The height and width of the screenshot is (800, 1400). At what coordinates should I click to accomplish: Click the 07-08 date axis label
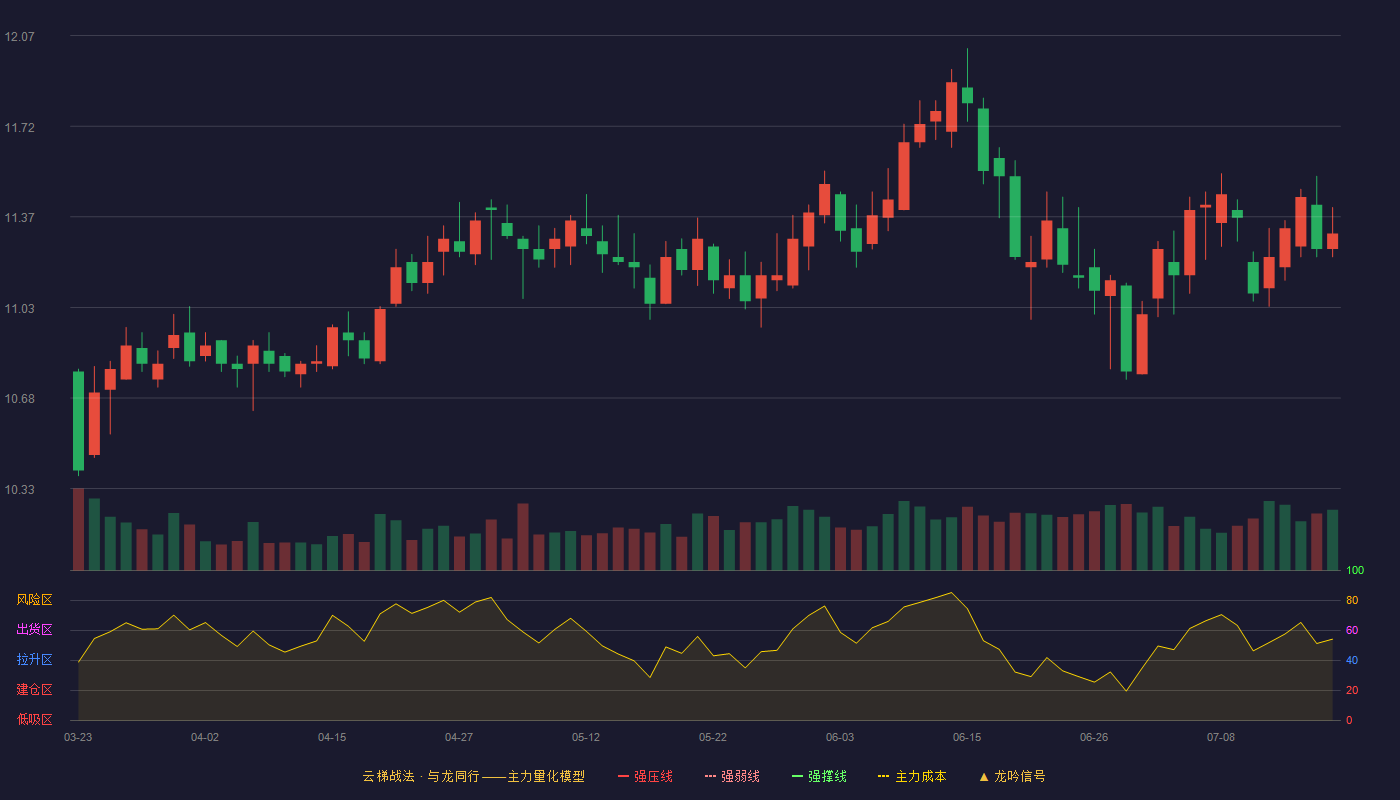pyautogui.click(x=1221, y=737)
